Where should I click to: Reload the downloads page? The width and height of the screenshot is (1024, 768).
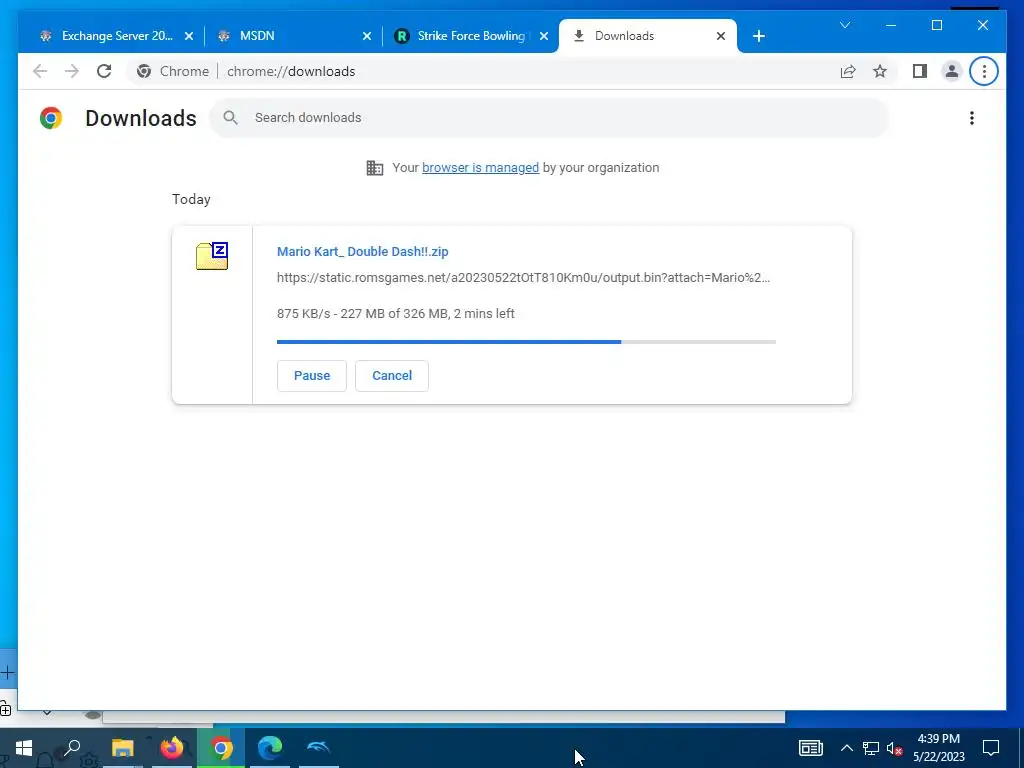coord(104,71)
